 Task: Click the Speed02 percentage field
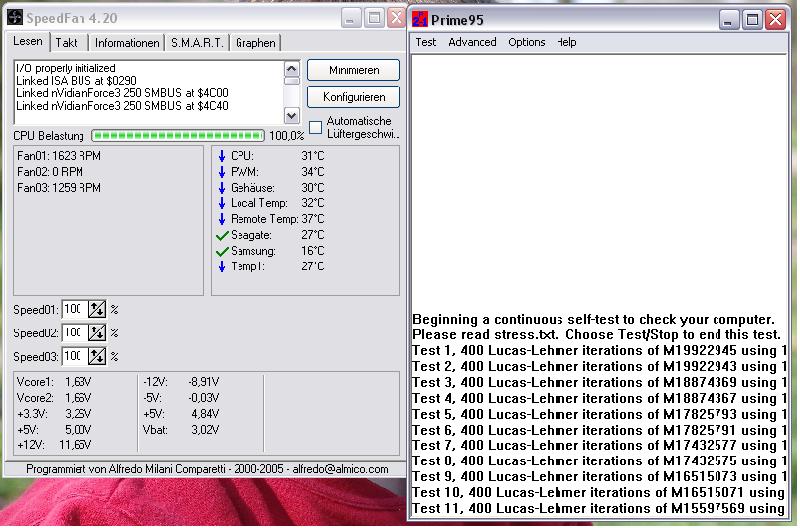tap(74, 333)
